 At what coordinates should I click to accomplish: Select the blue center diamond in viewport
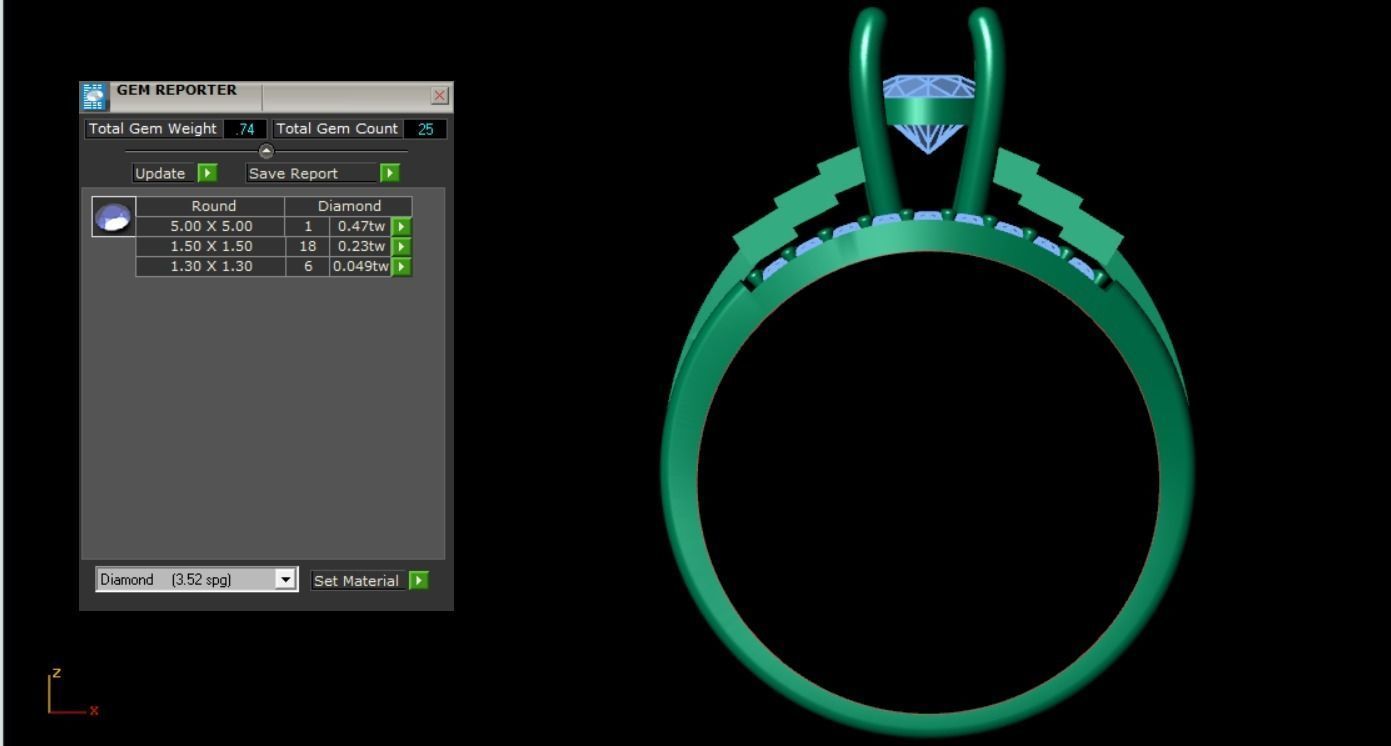click(929, 112)
